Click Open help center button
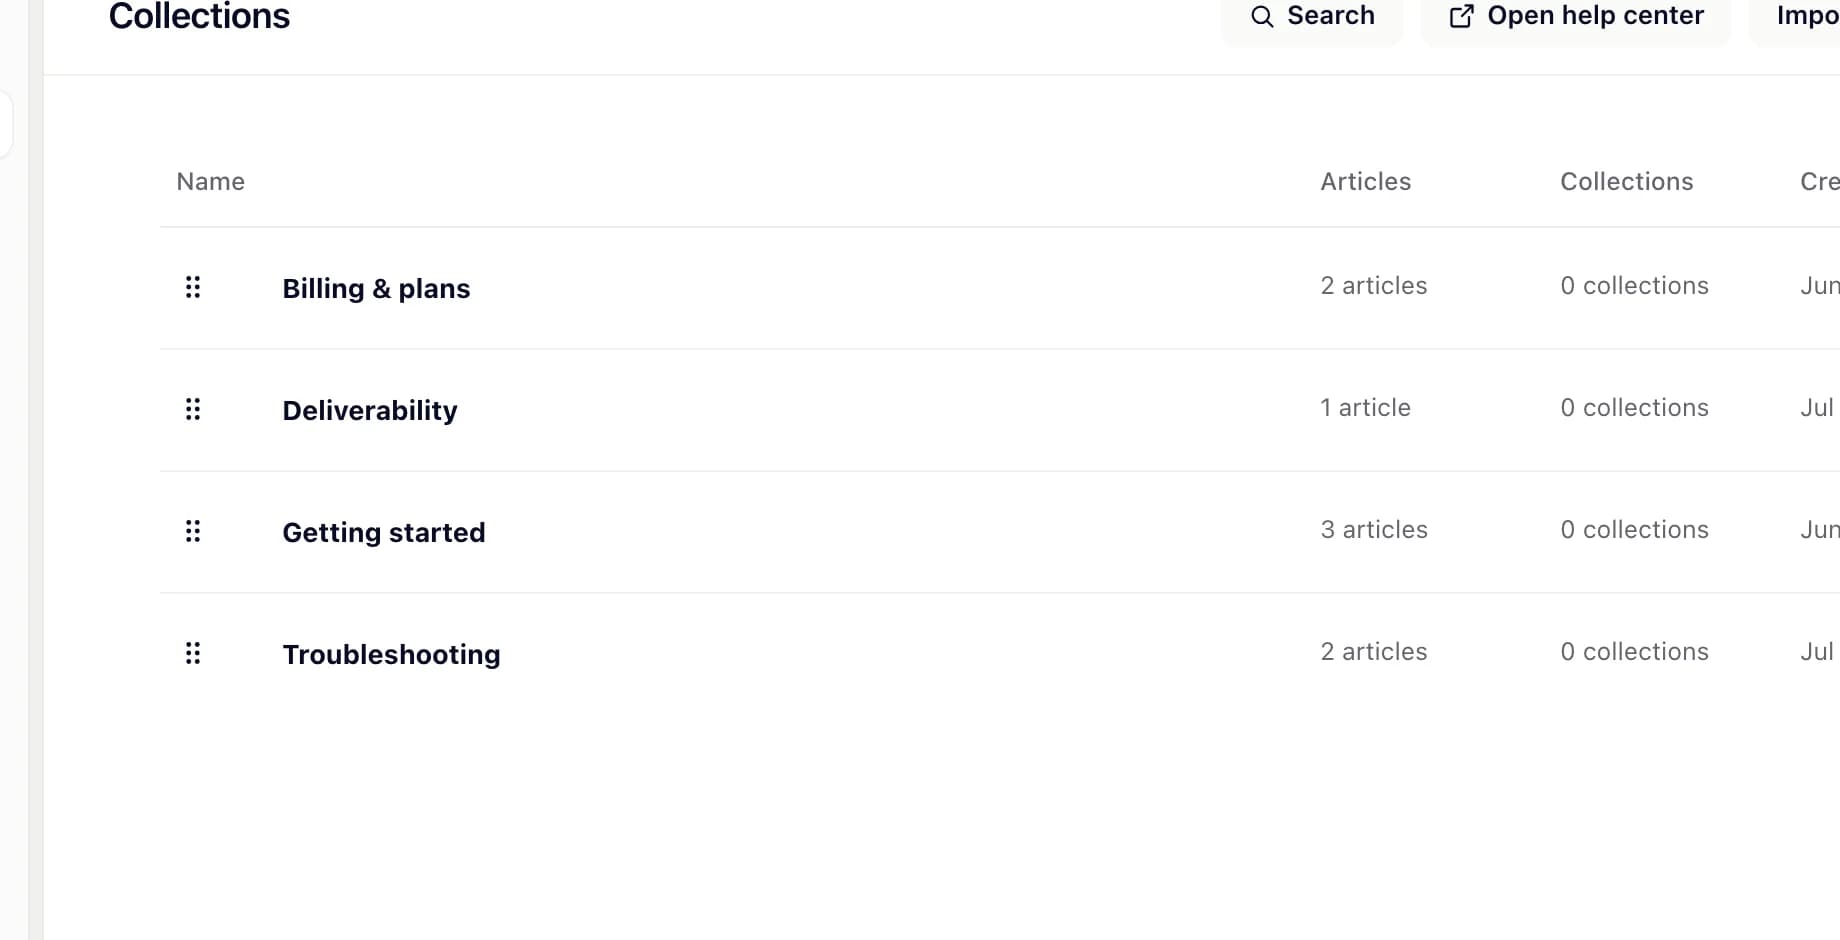 coord(1576,16)
